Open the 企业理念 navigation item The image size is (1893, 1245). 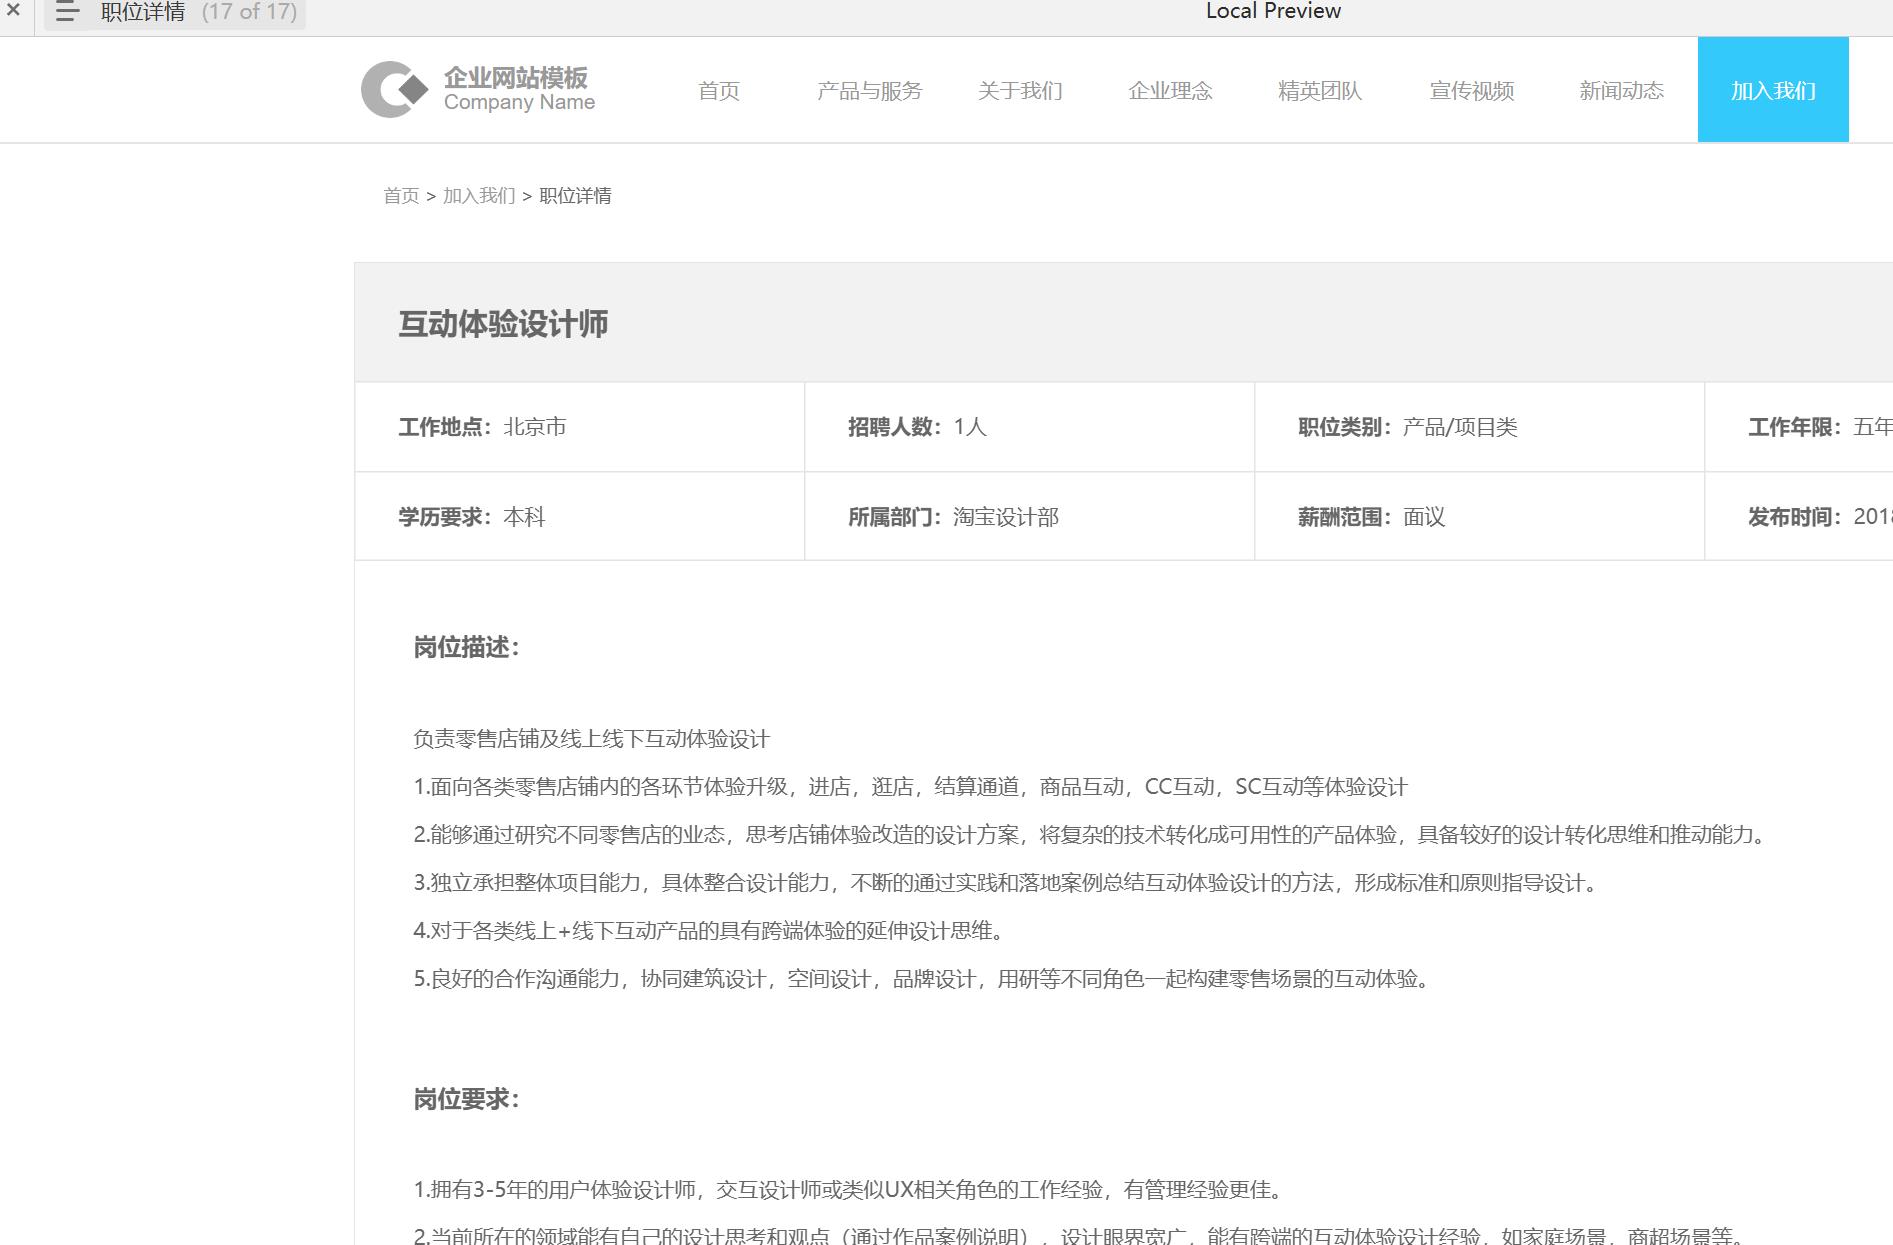(1170, 91)
